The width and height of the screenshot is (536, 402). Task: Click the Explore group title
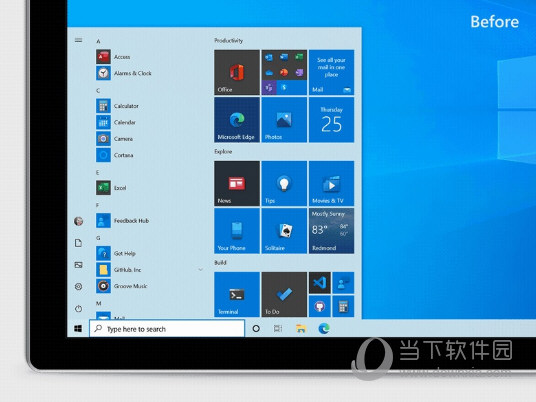pos(223,151)
